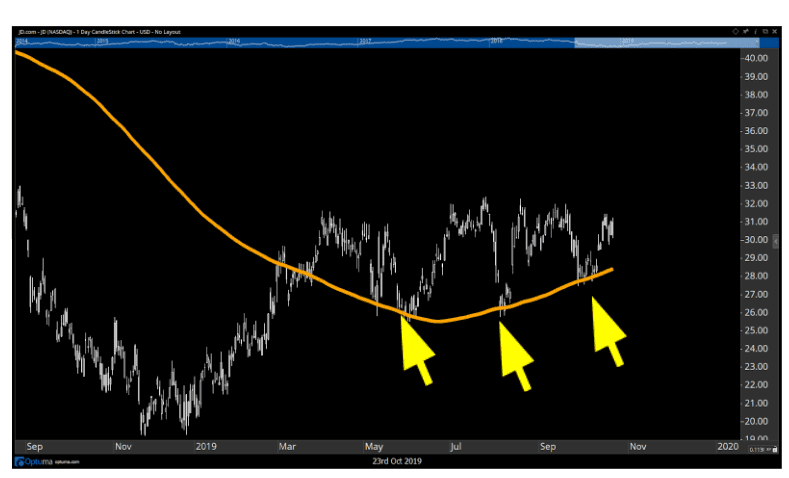Click the 2016 marker in overview timeline
The width and height of the screenshot is (789, 478).
[234, 41]
